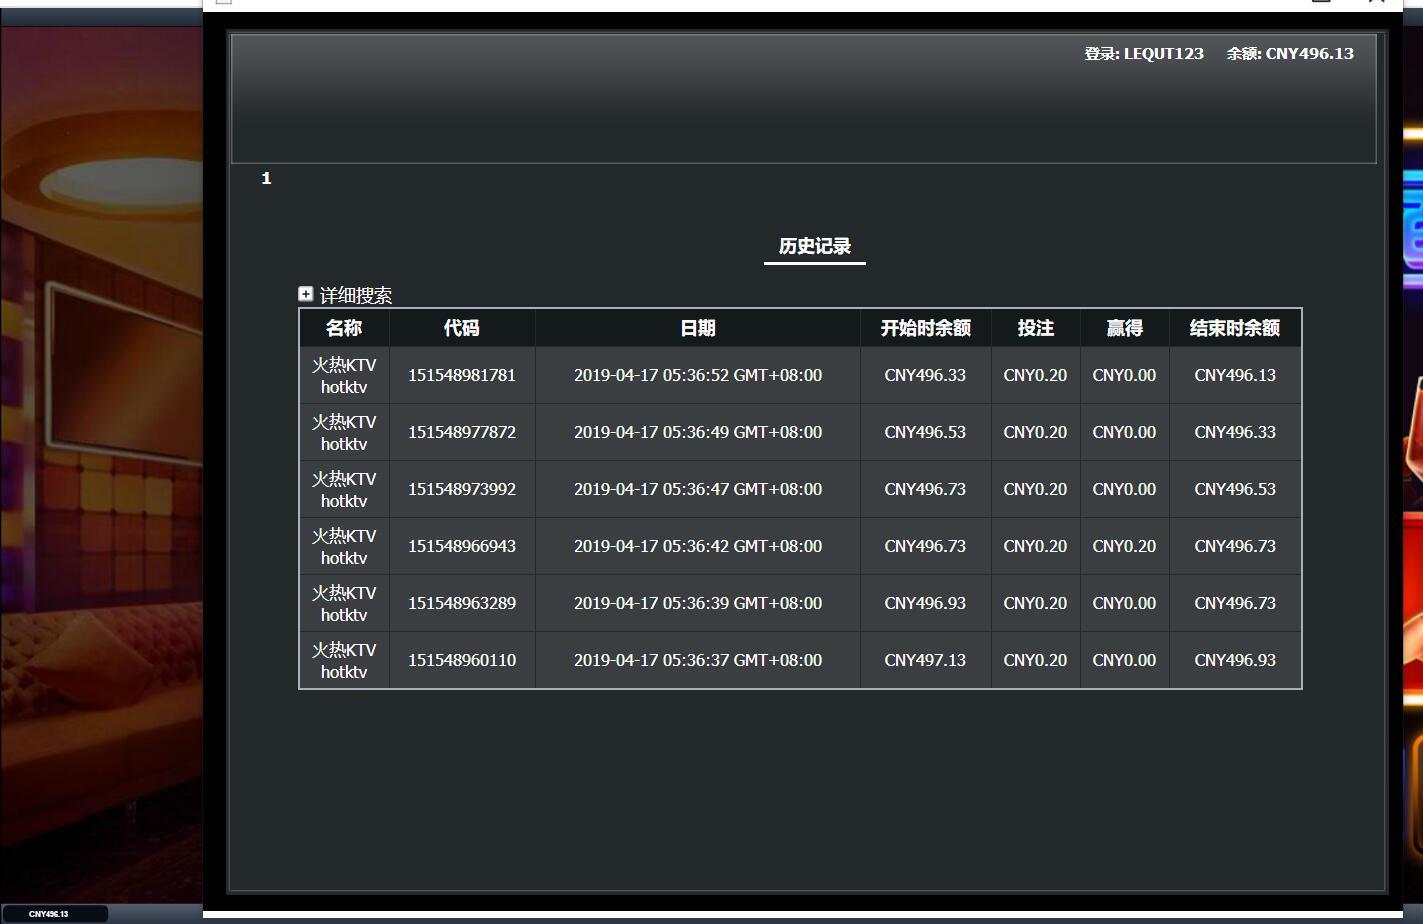Click the 结束时余额 column header
This screenshot has width=1423, height=924.
click(1235, 328)
